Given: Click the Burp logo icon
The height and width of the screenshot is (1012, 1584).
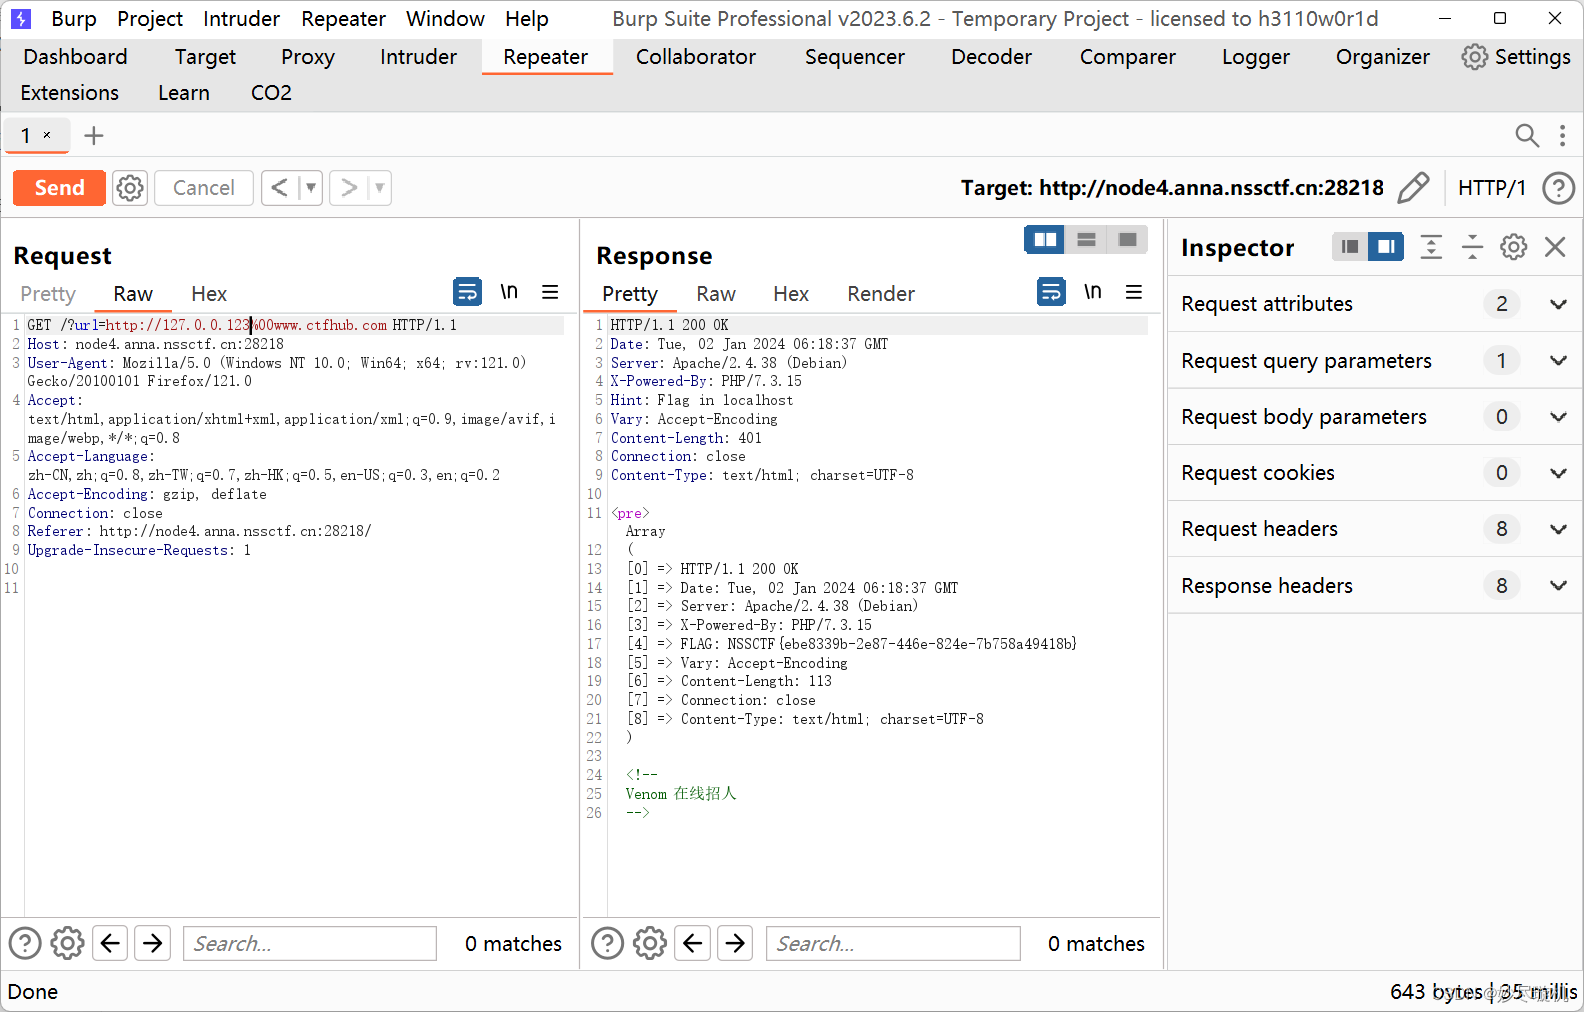Looking at the screenshot, I should tap(21, 19).
